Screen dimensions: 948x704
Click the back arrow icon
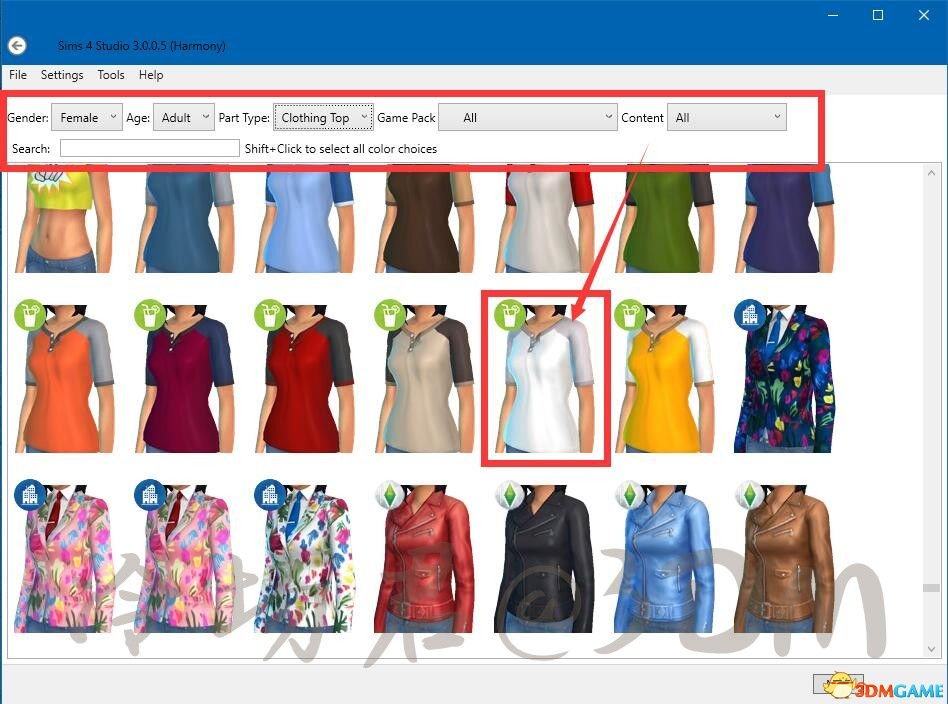16,46
